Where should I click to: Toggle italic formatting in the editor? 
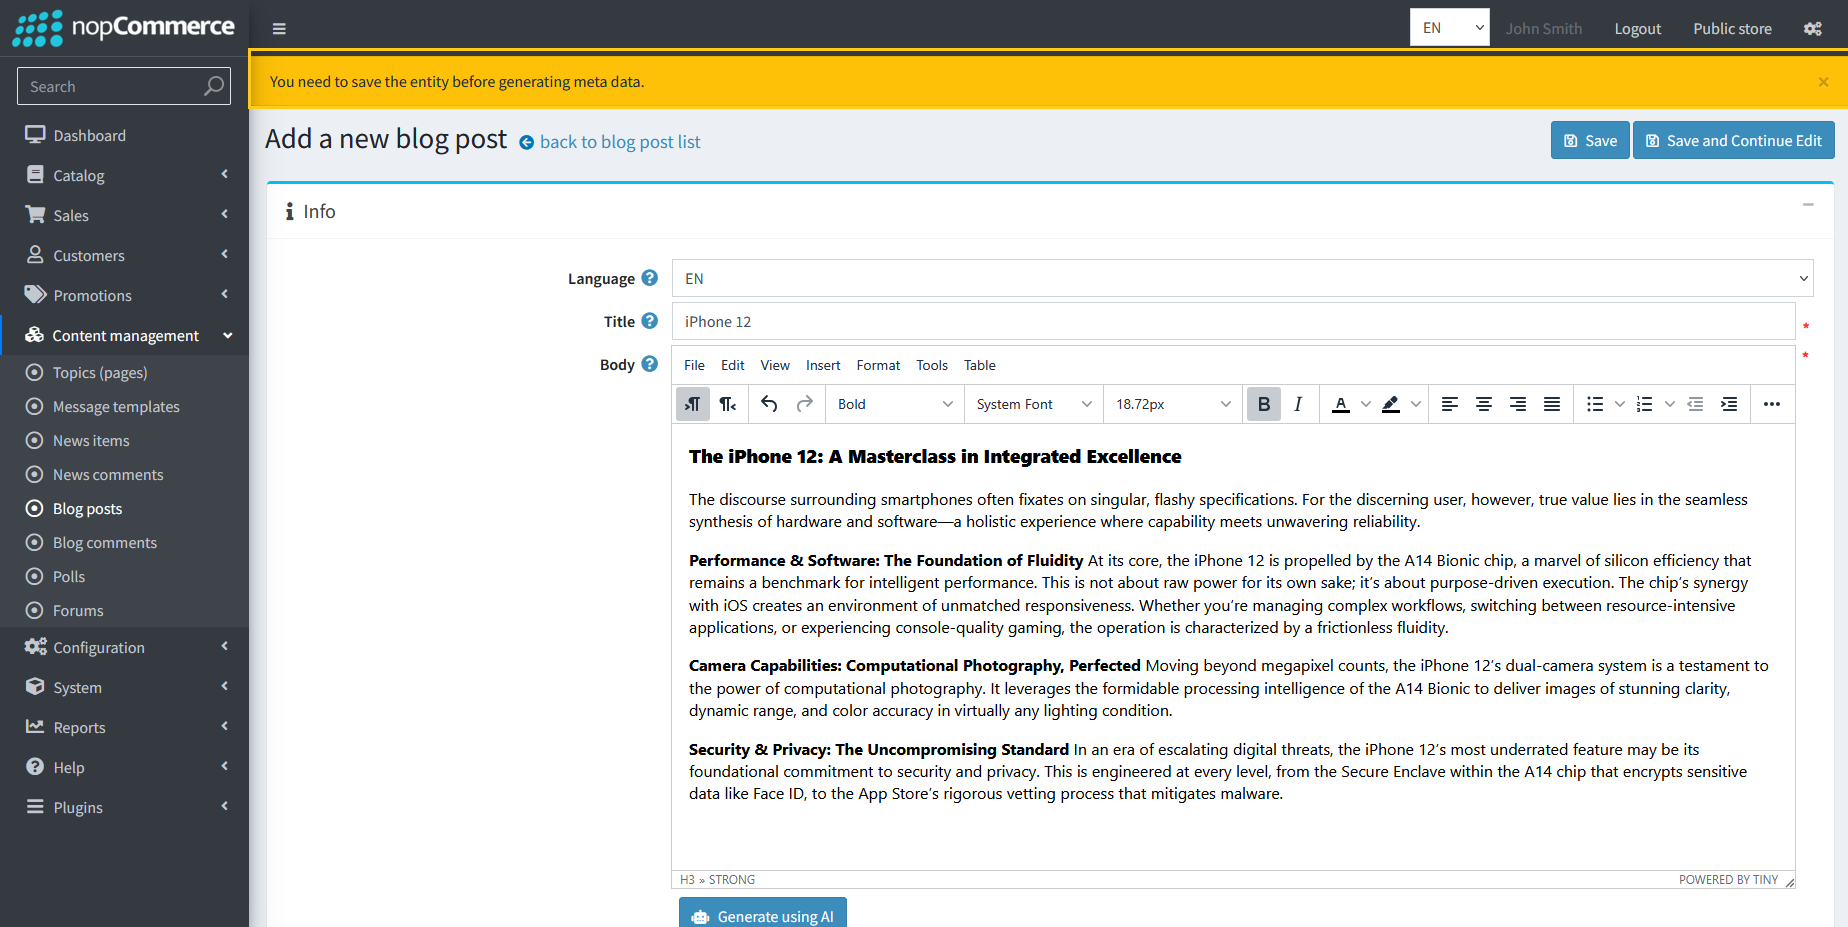(1298, 404)
